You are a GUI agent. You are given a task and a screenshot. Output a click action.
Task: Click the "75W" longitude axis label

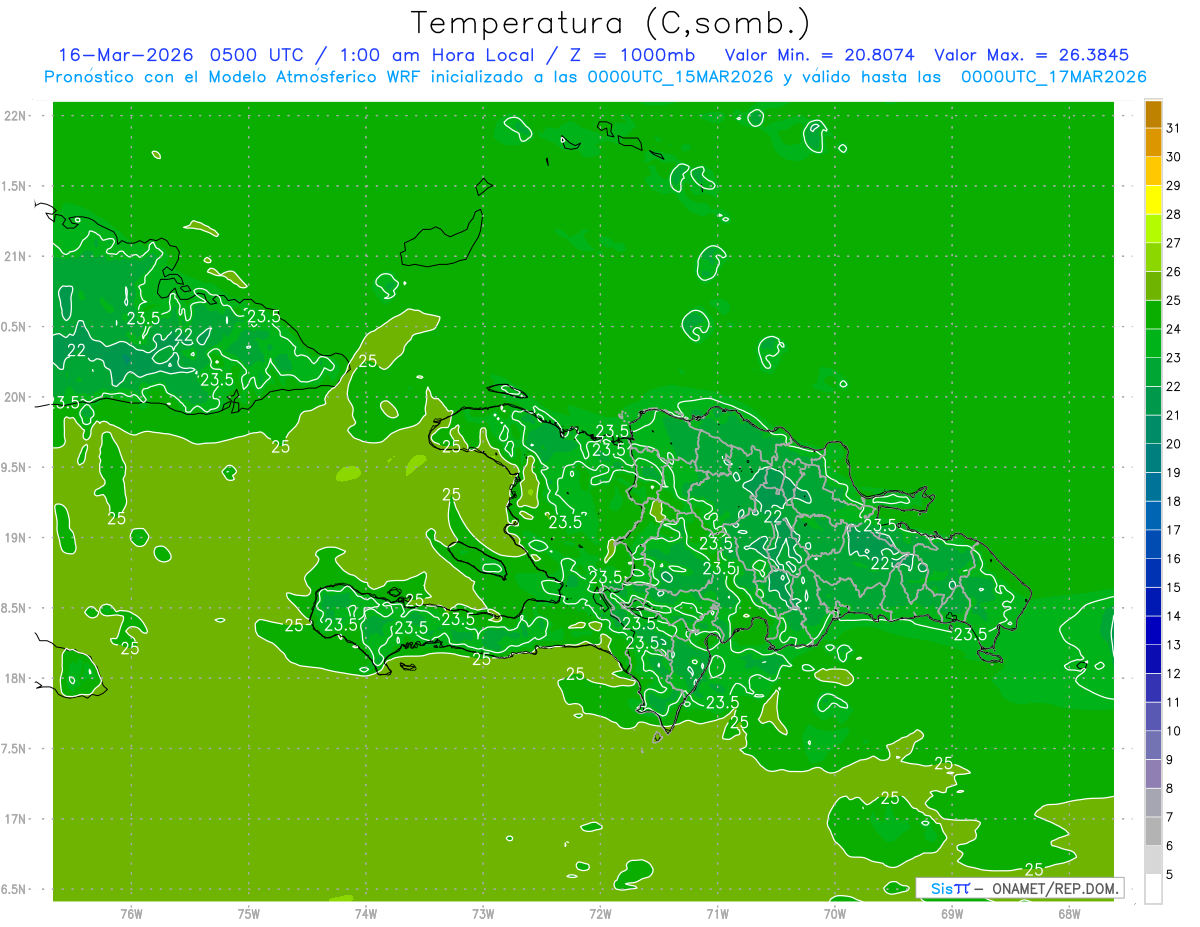click(x=249, y=913)
